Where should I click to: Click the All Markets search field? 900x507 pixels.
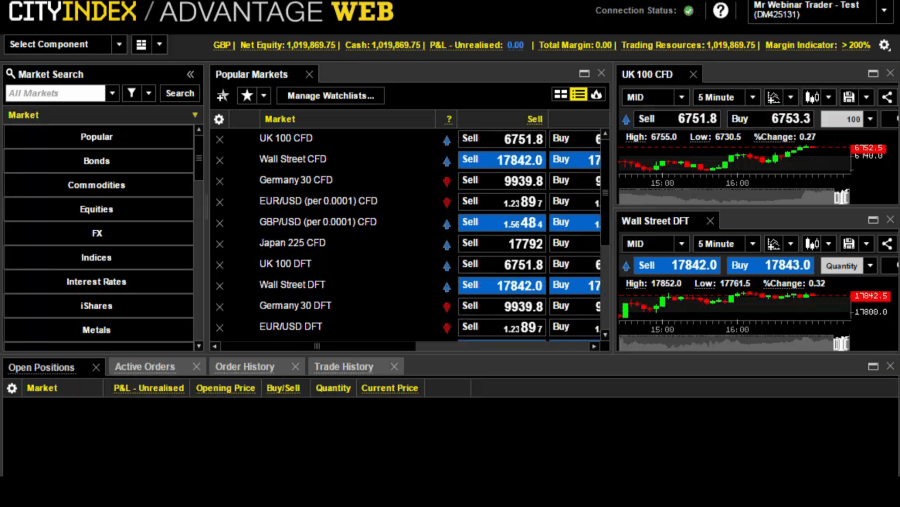pyautogui.click(x=54, y=93)
